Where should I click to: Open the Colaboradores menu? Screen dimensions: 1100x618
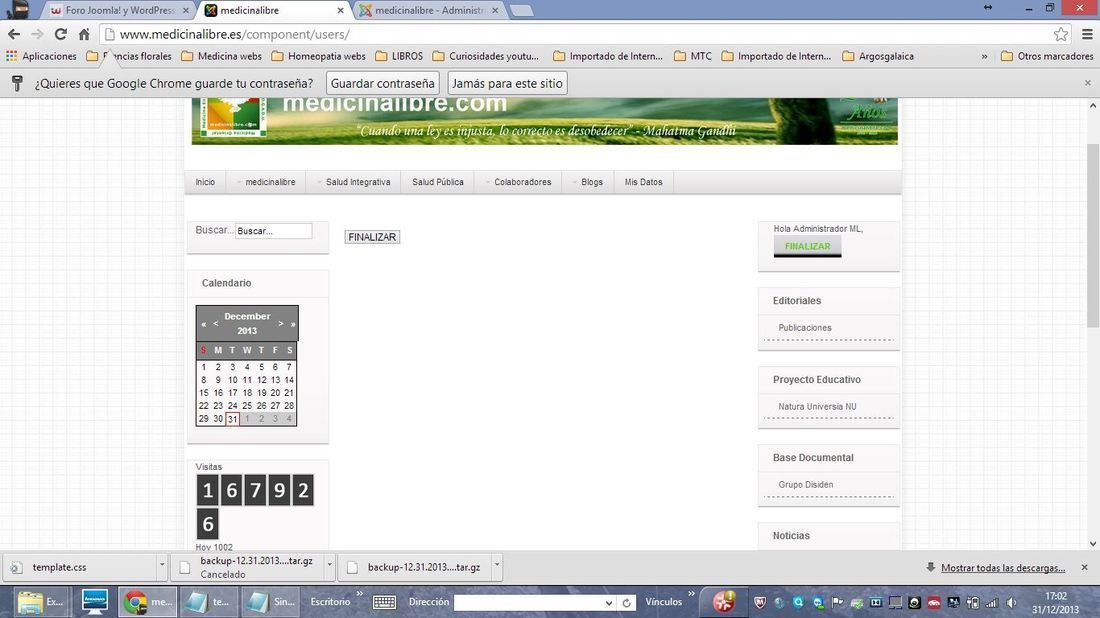[518, 182]
